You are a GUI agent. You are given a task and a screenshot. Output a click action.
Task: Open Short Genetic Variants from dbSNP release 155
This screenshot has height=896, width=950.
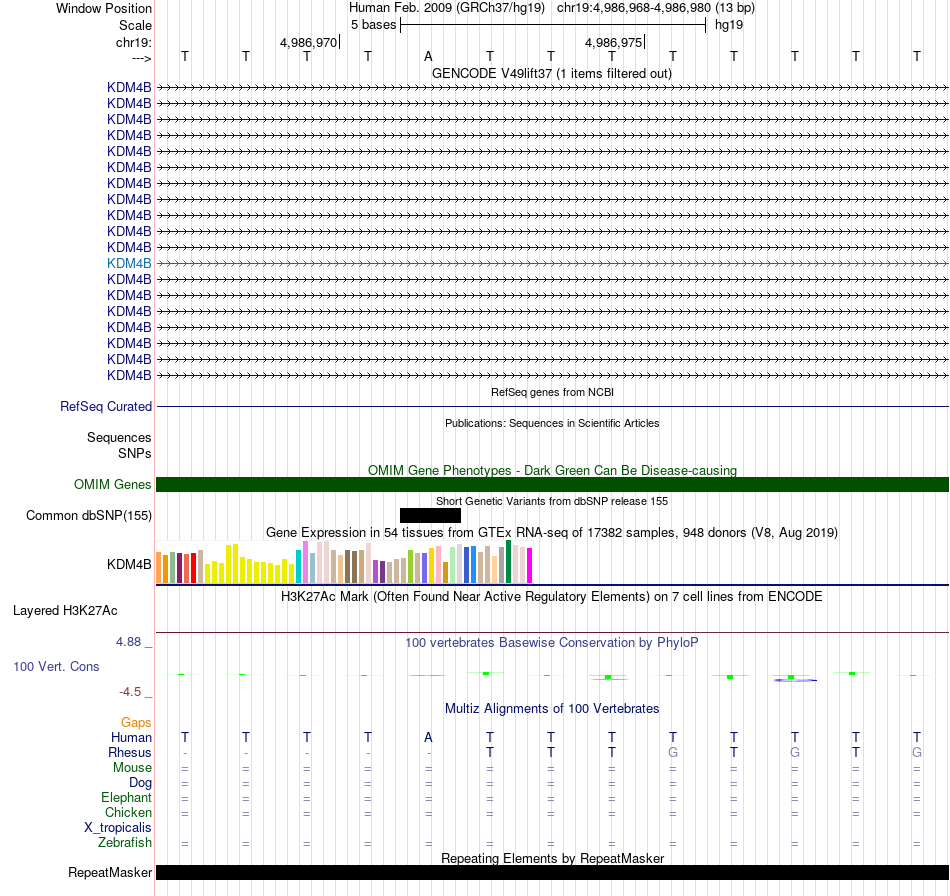click(x=552, y=501)
